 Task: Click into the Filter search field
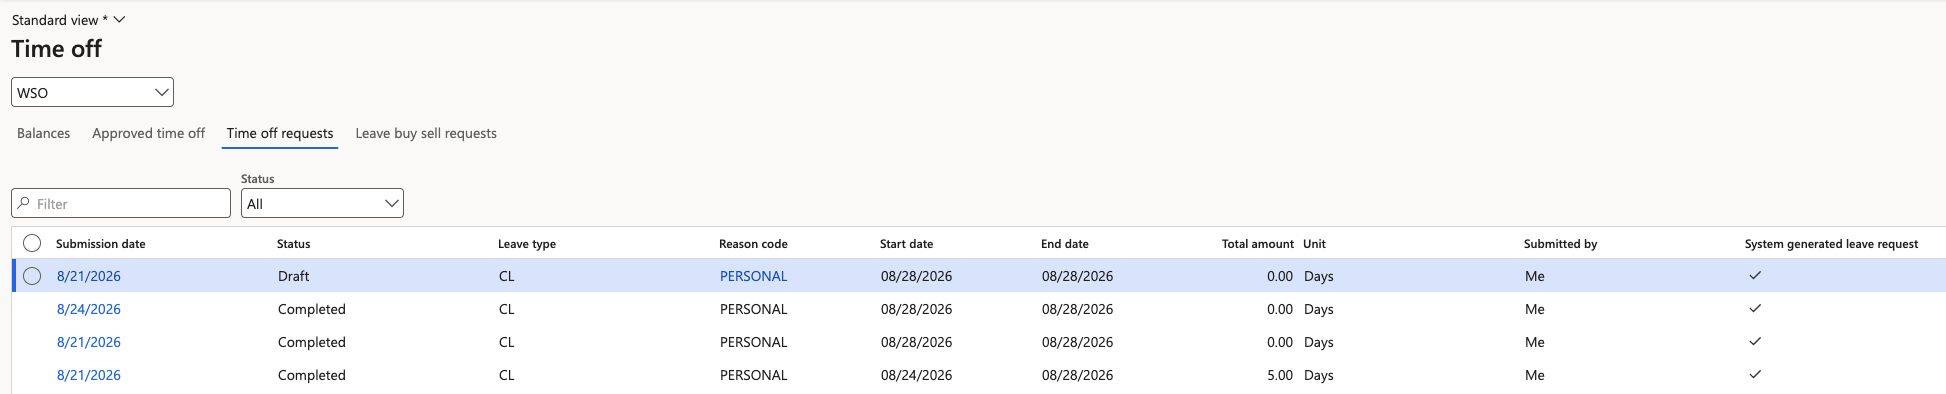[x=121, y=203]
